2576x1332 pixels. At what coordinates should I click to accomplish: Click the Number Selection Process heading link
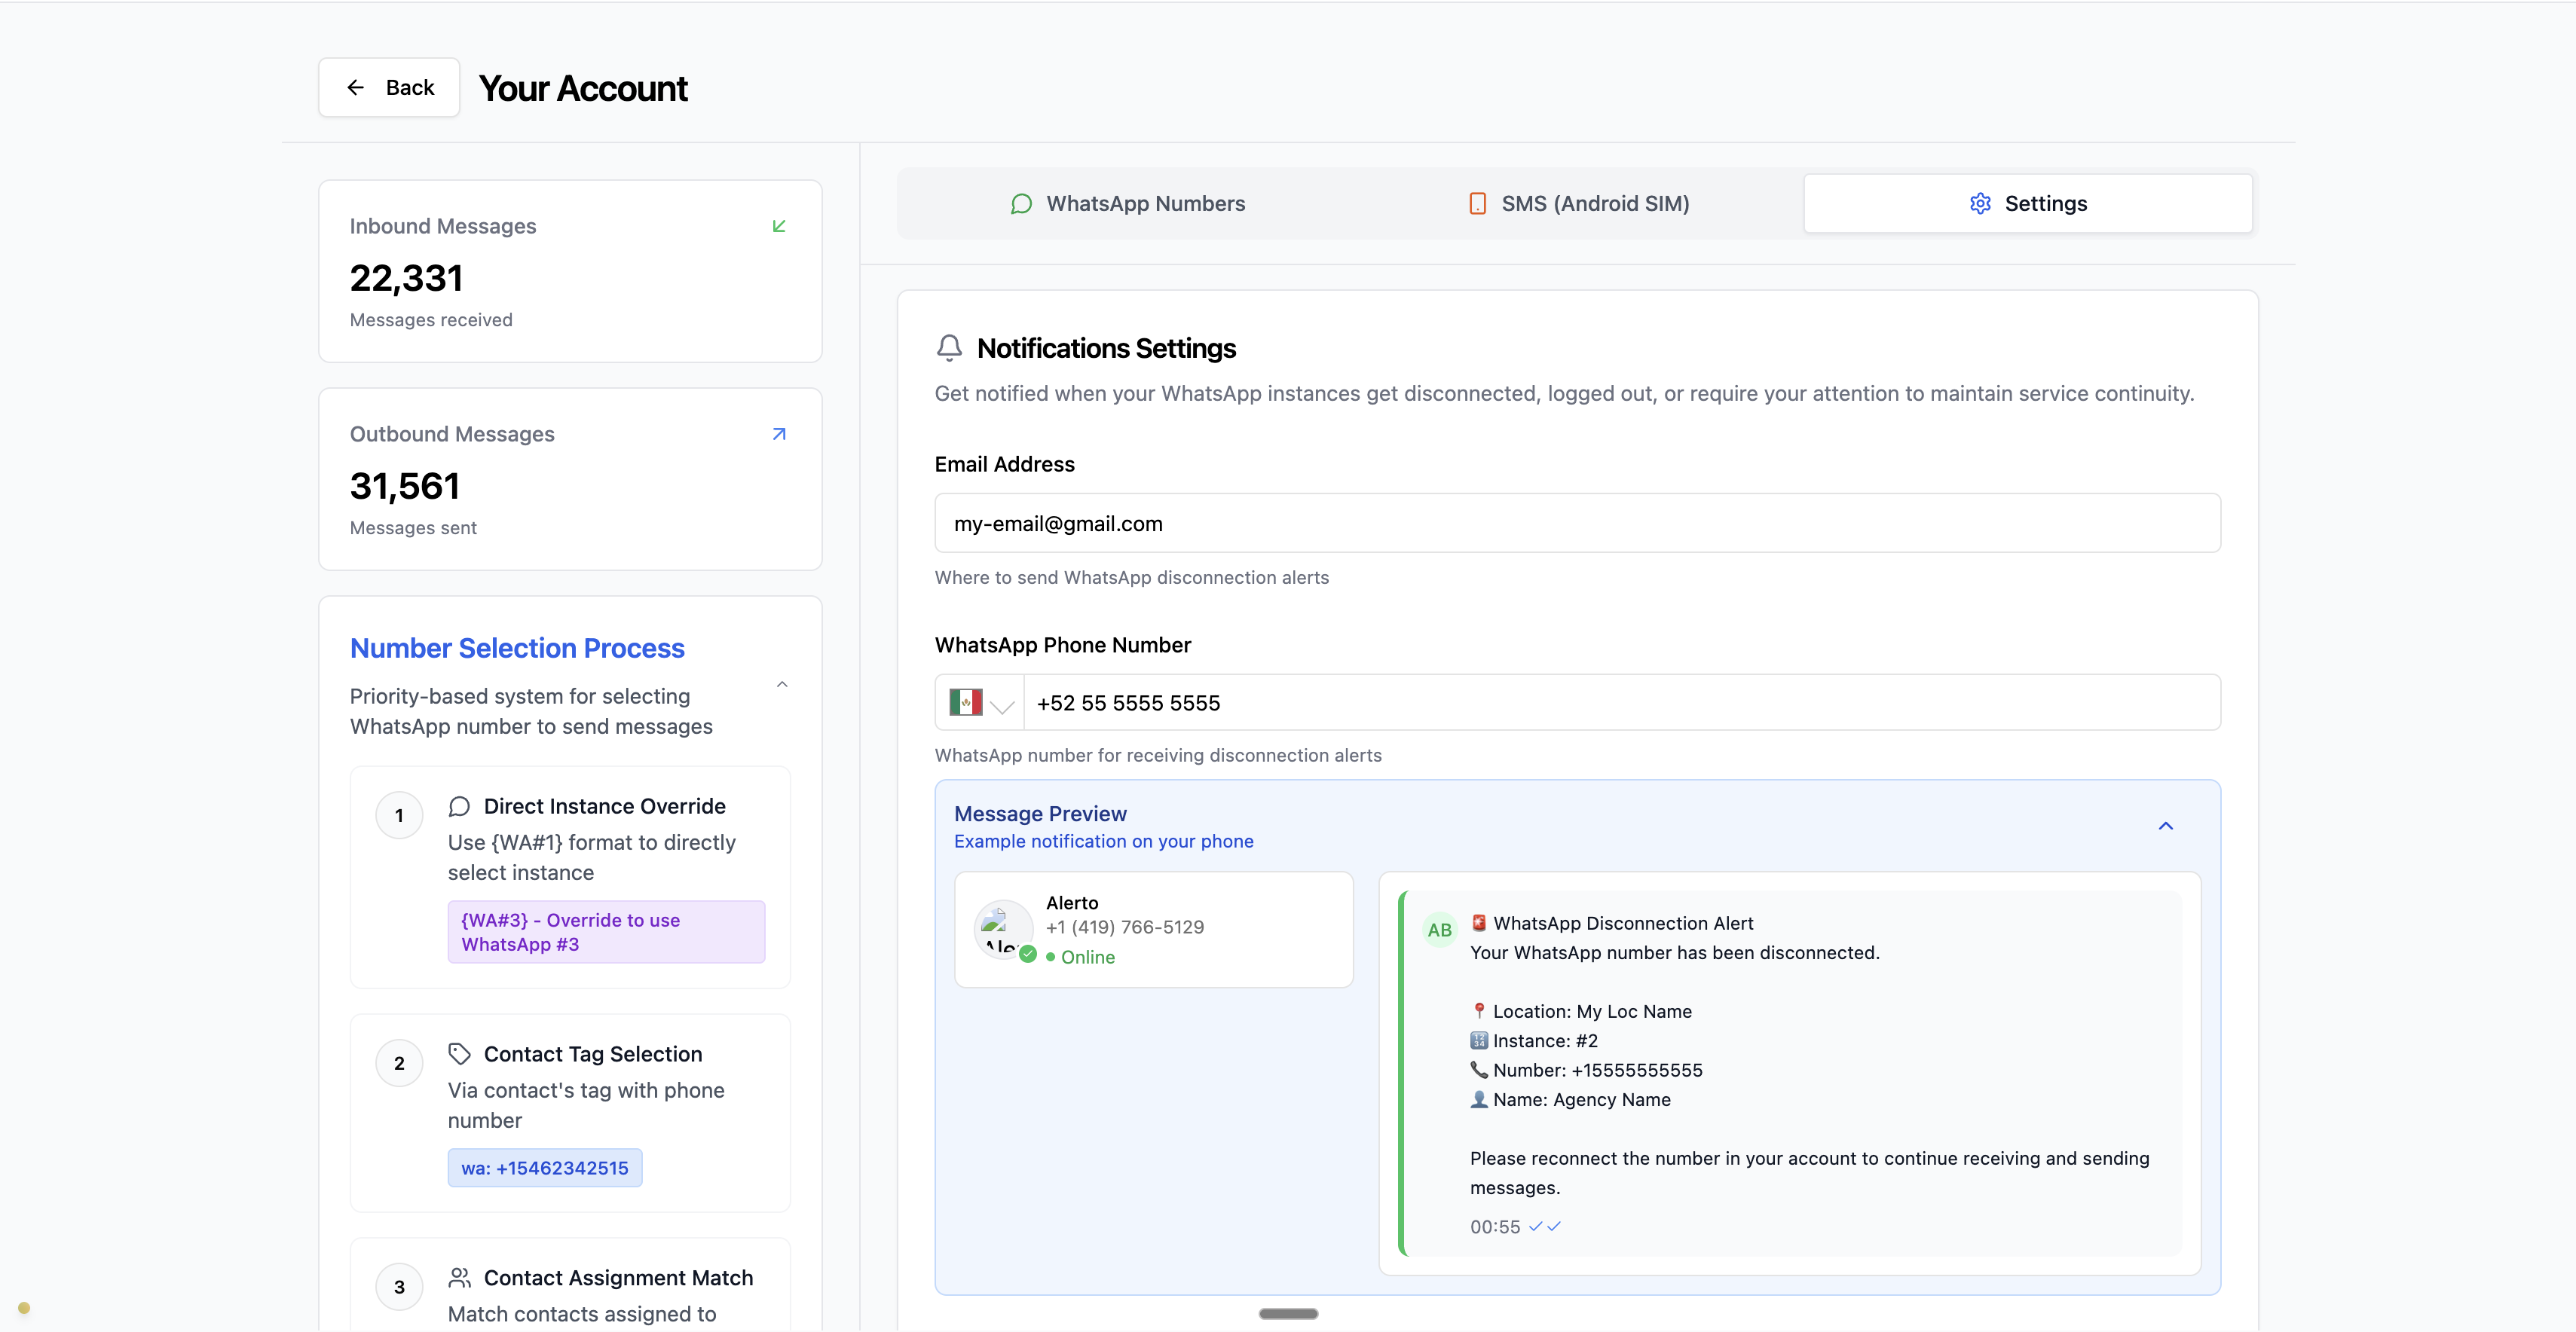pos(517,648)
